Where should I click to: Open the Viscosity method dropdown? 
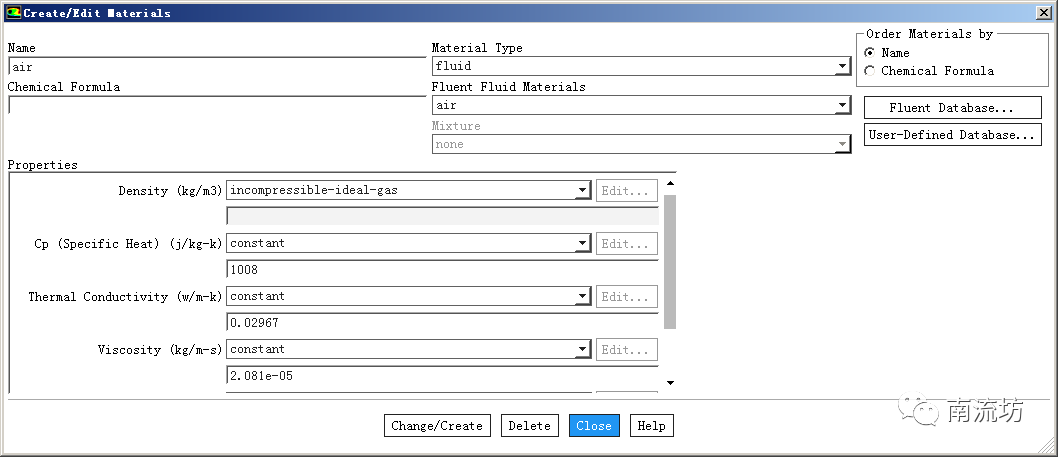[x=582, y=350]
